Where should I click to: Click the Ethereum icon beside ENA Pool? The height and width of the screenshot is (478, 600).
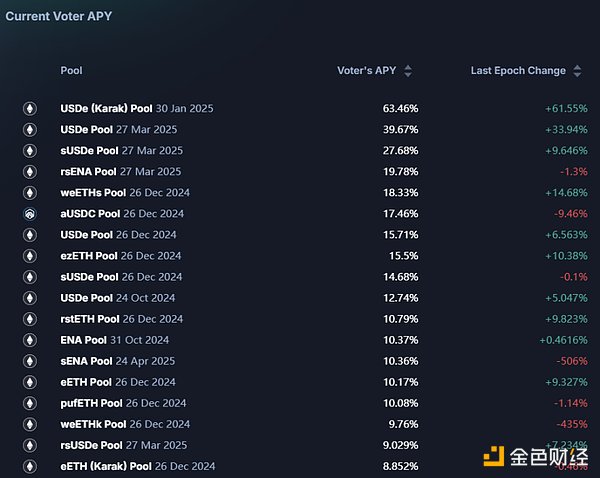(30, 340)
